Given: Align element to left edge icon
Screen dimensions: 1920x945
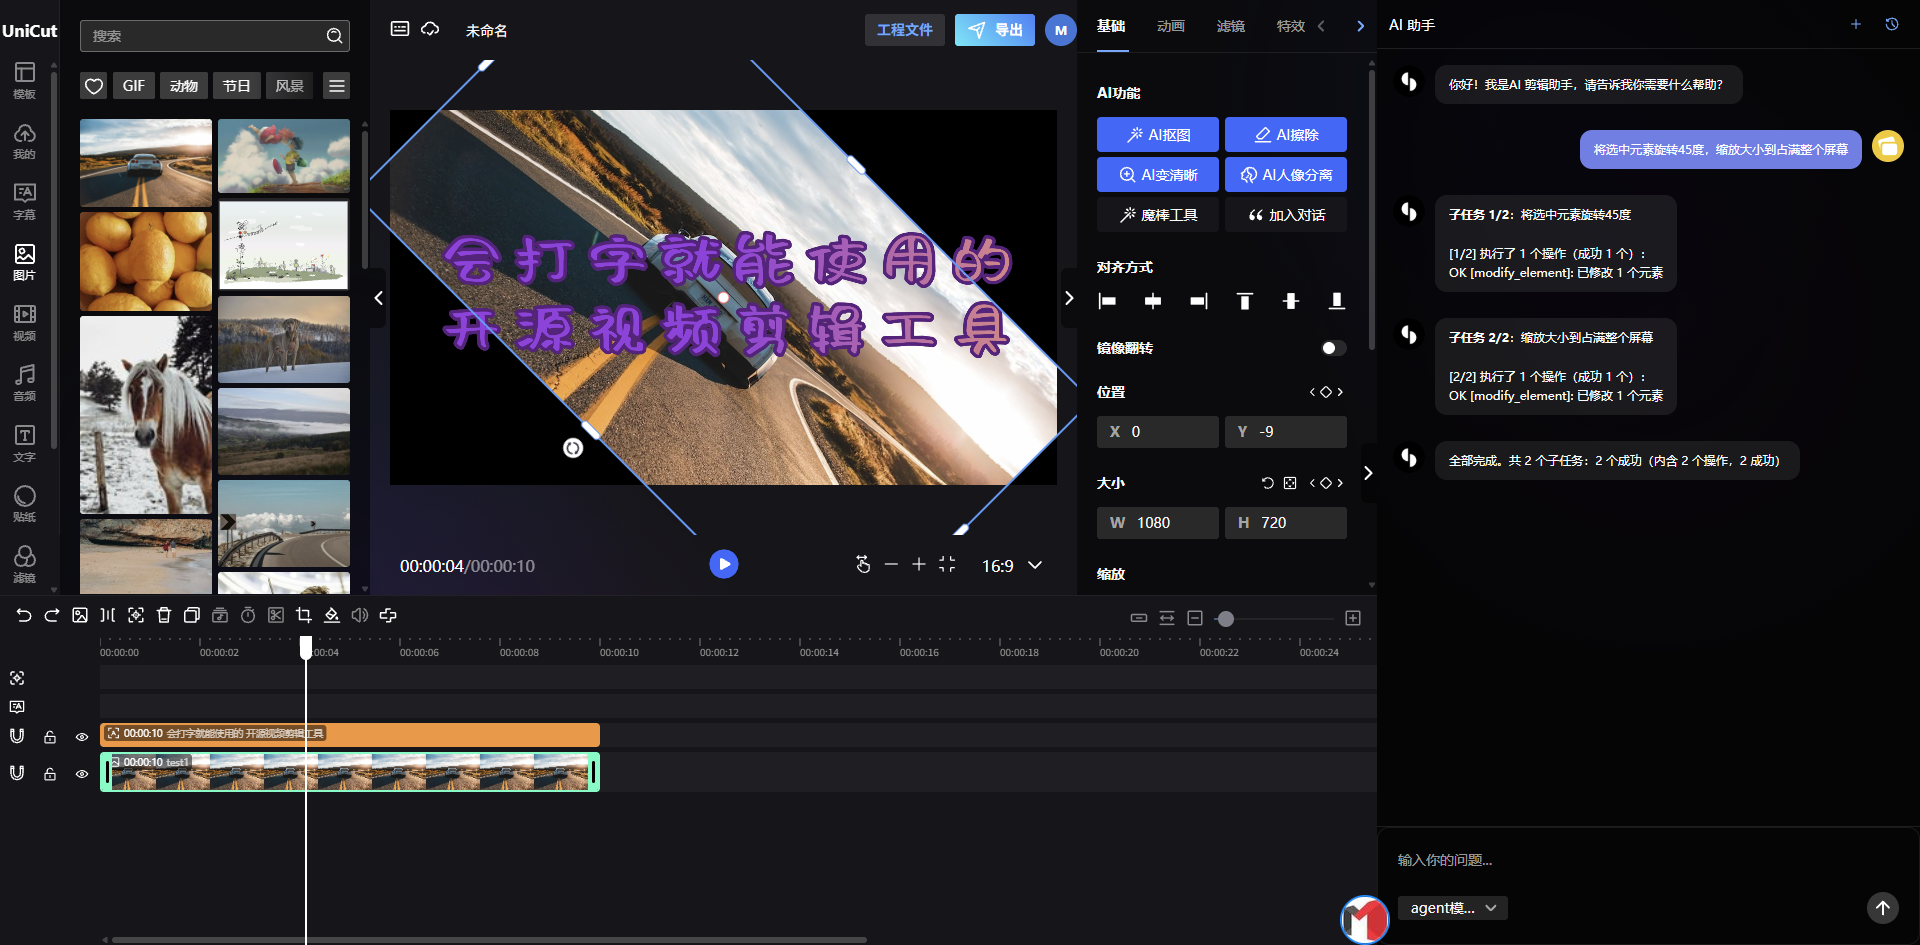Looking at the screenshot, I should [1107, 301].
